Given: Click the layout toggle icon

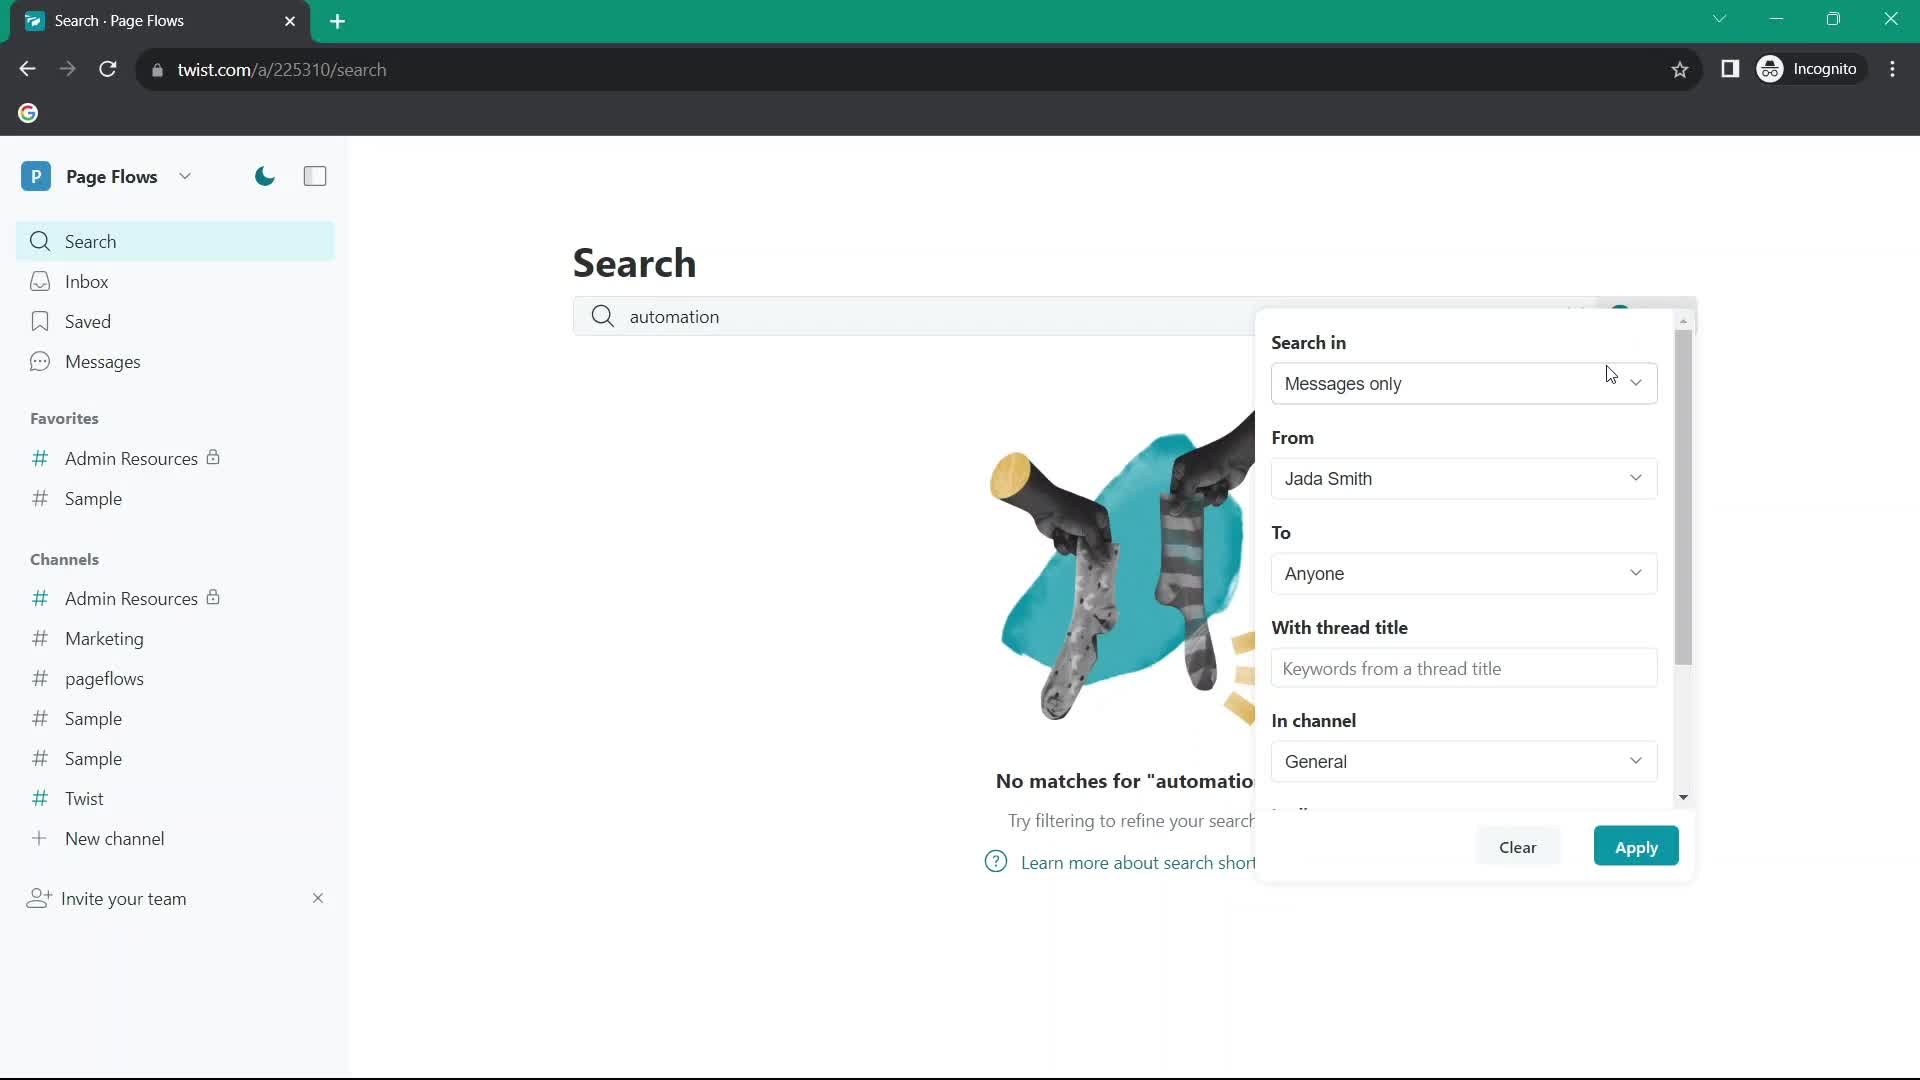Looking at the screenshot, I should [x=314, y=175].
